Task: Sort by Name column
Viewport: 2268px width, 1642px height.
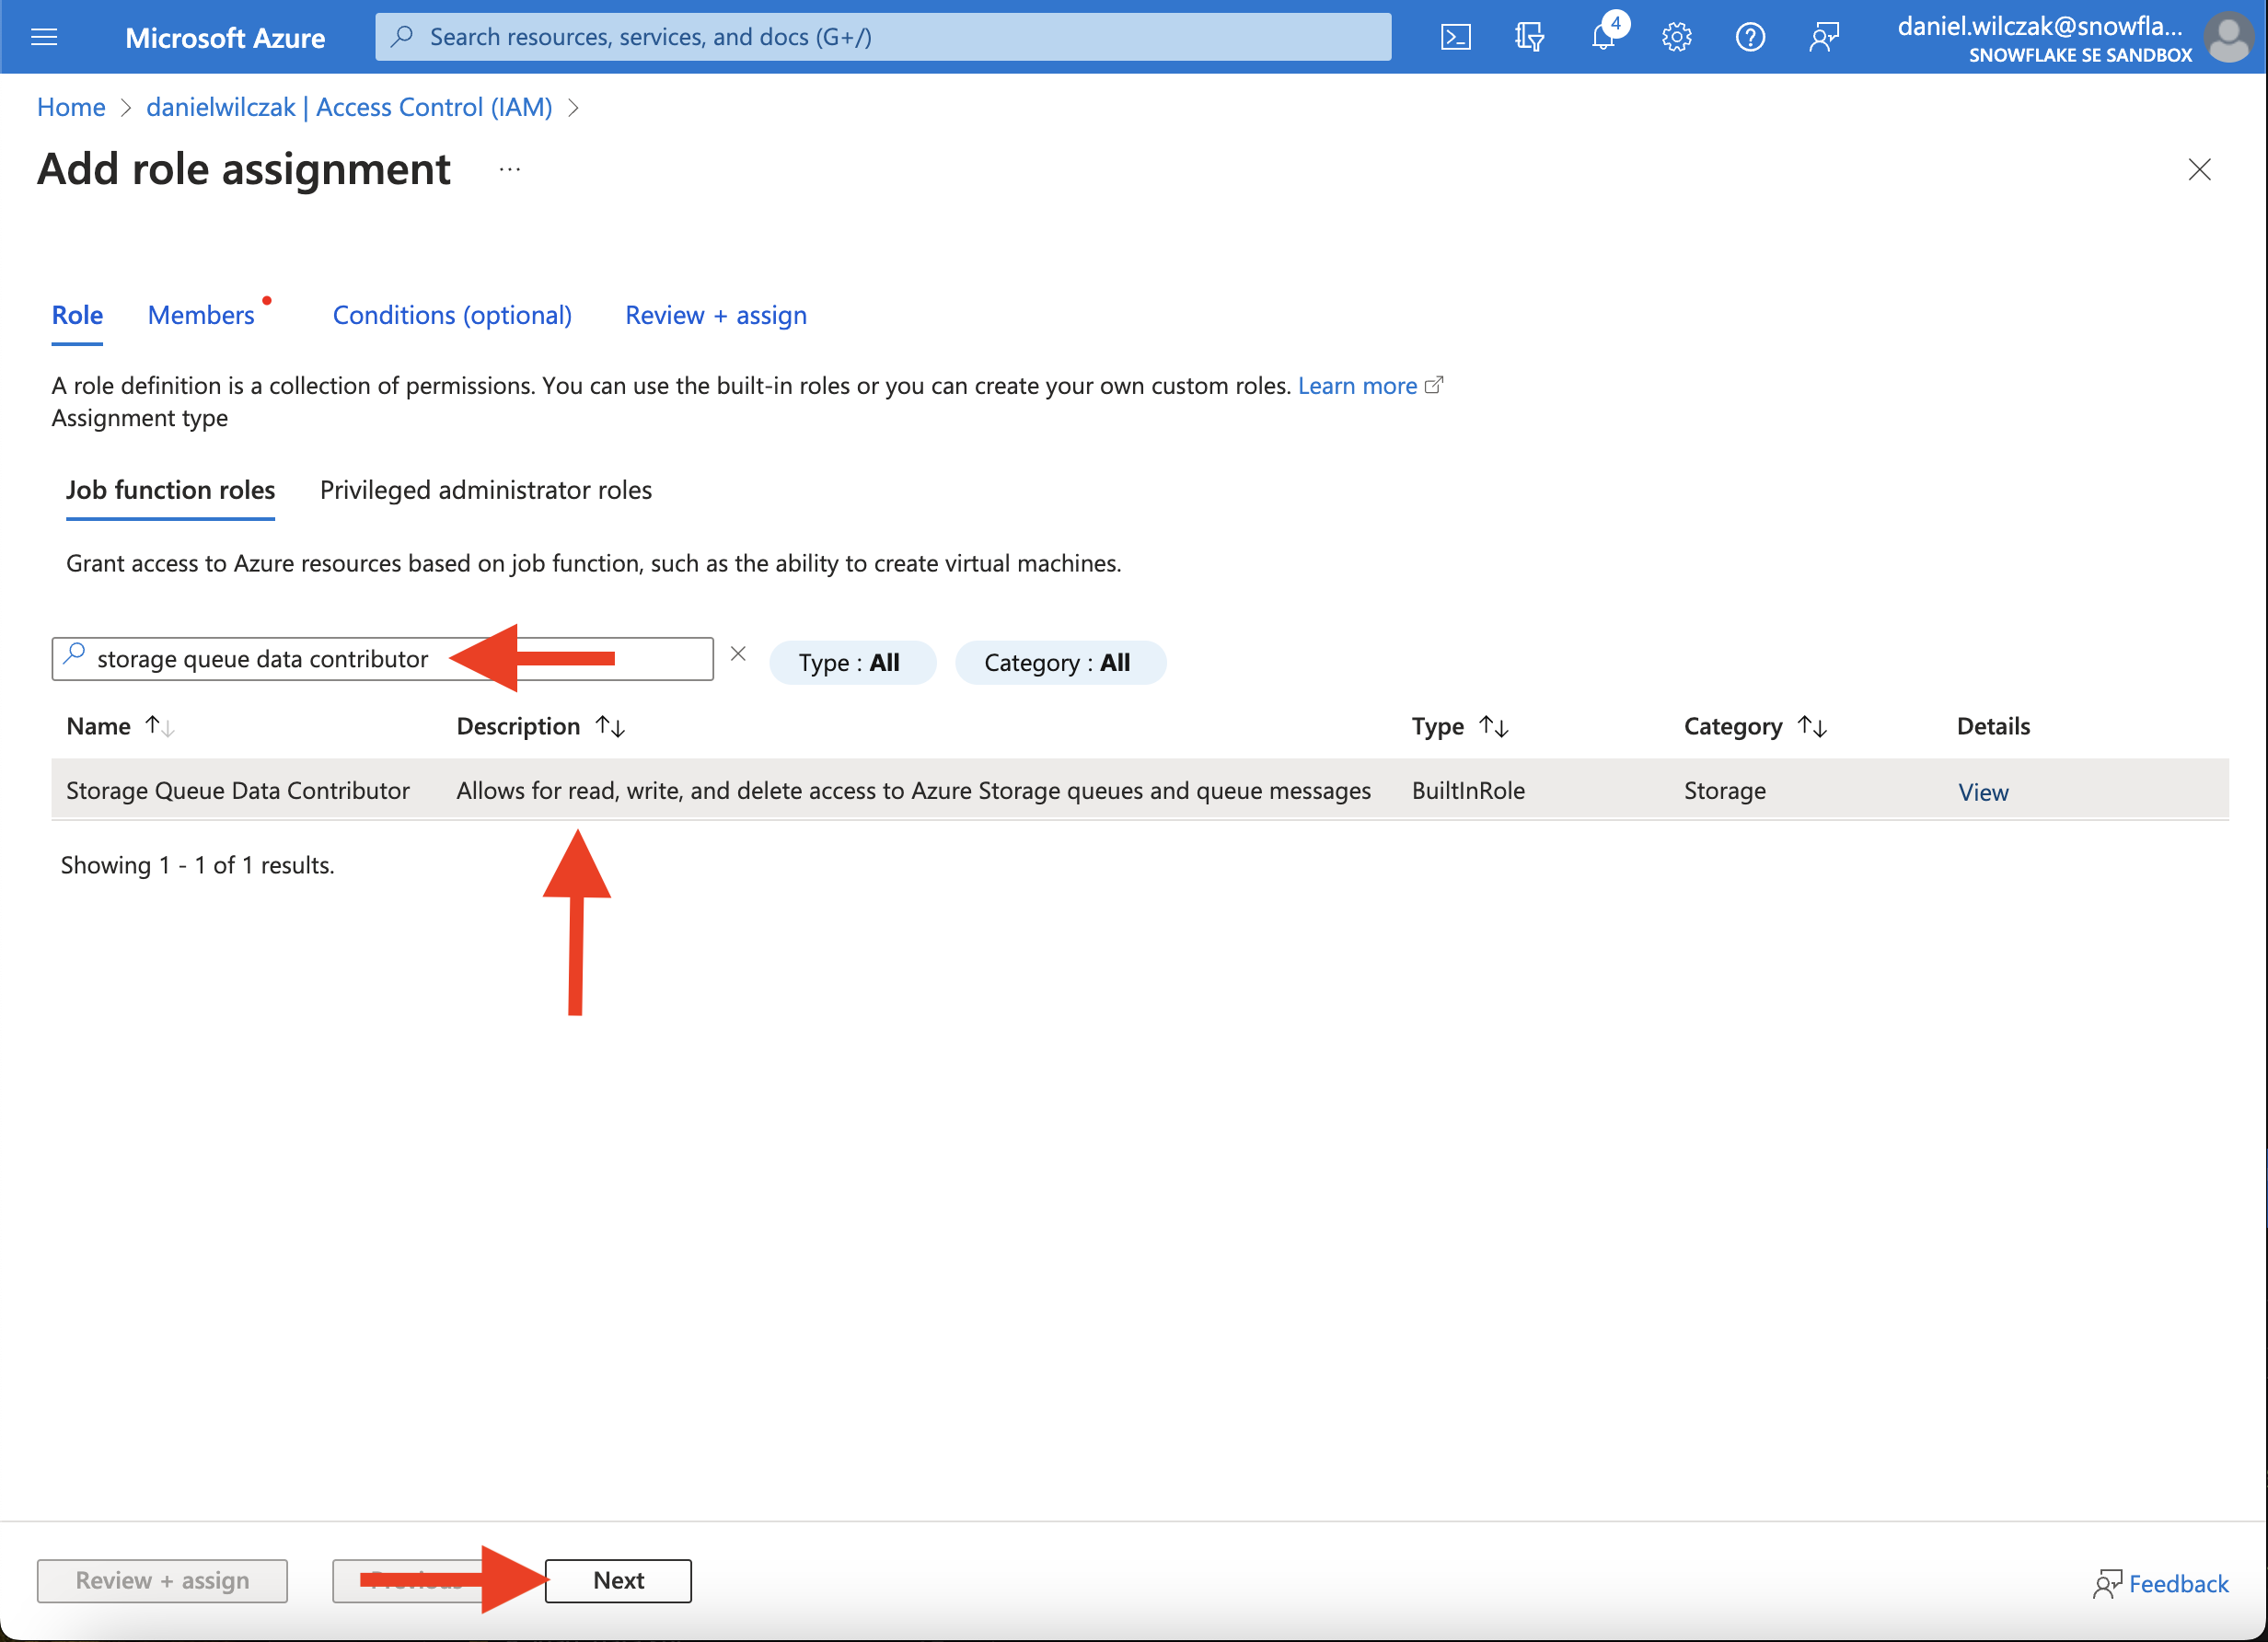Action: [x=160, y=726]
